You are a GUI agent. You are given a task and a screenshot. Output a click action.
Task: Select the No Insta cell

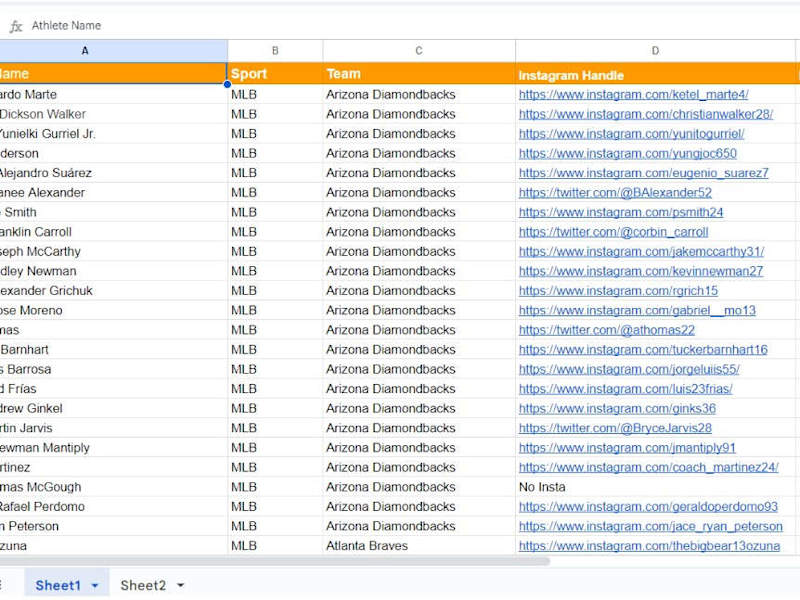click(x=655, y=487)
